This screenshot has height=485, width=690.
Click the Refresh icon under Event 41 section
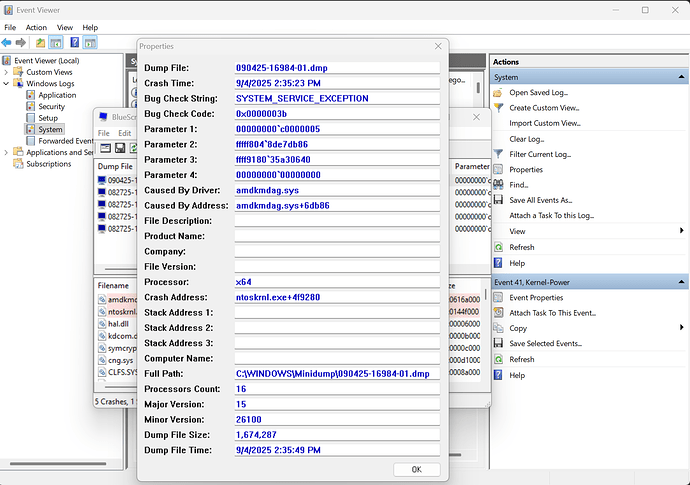(x=498, y=359)
